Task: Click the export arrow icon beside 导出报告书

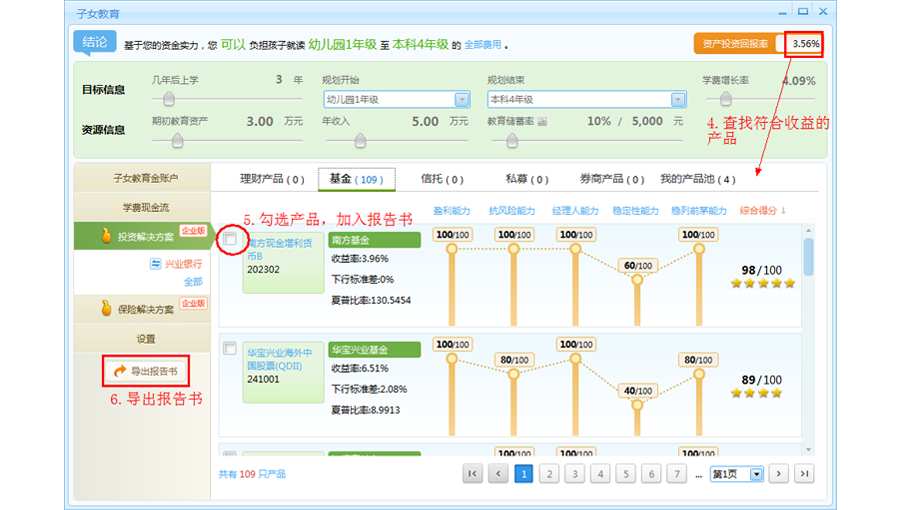Action: coord(120,371)
